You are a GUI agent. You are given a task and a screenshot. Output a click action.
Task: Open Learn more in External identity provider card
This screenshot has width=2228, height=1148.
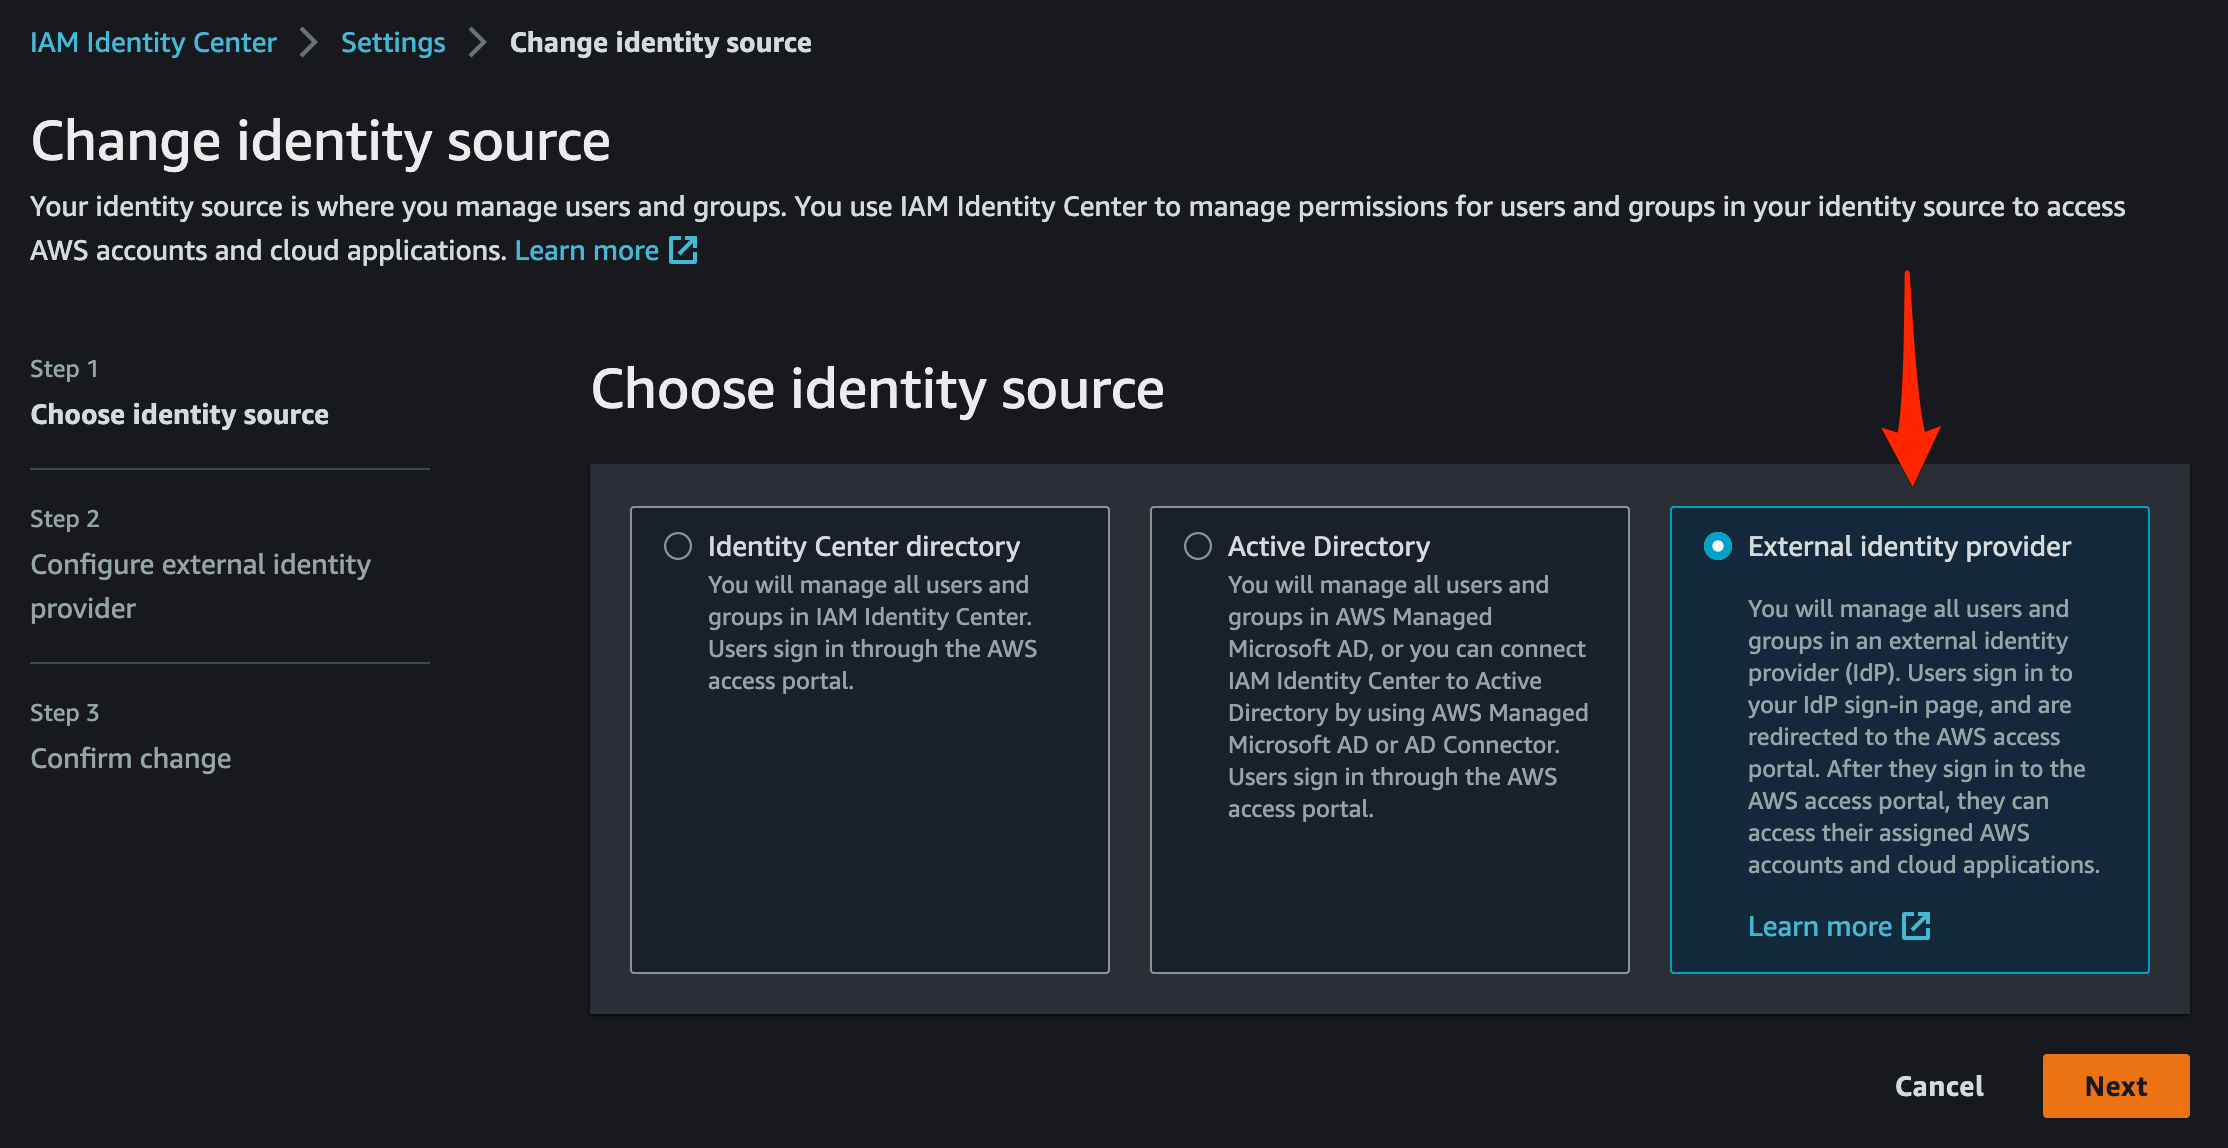pos(1820,926)
